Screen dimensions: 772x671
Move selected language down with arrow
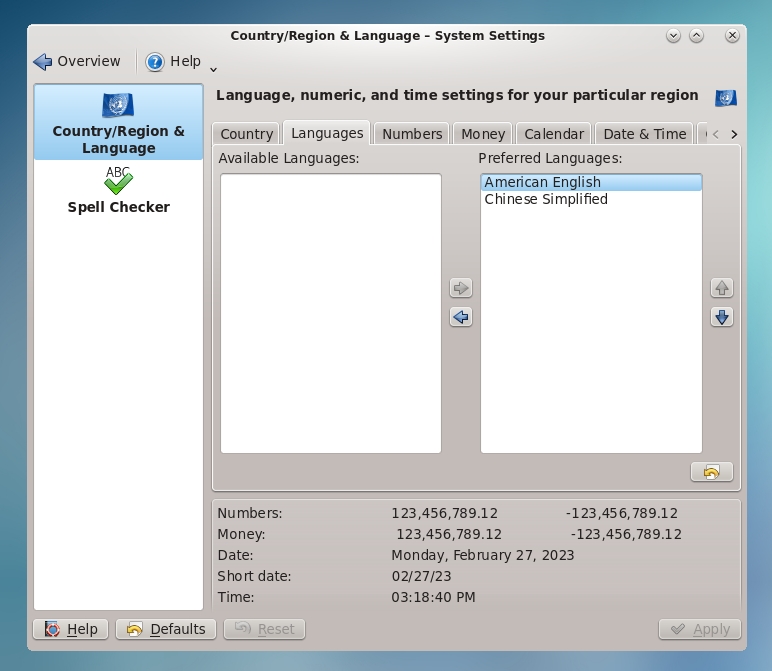[x=721, y=317]
